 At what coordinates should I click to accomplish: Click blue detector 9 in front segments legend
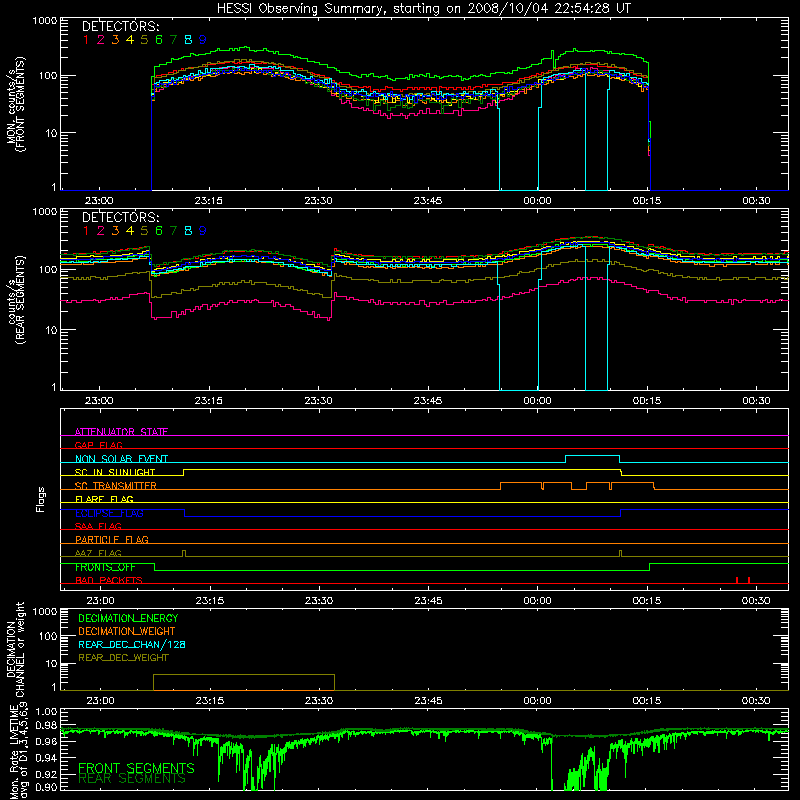coord(203,39)
